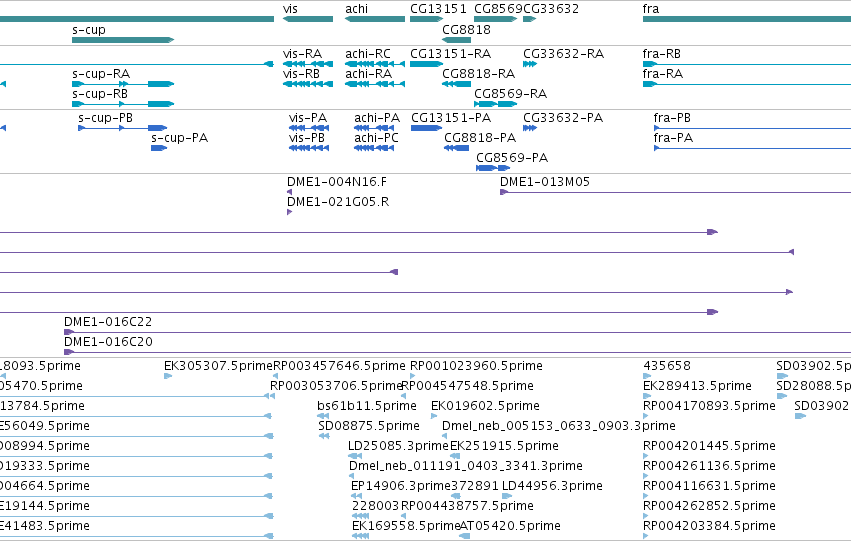This screenshot has height=541, width=851.
Task: Select the achi-PC protein label
Action: (376, 138)
